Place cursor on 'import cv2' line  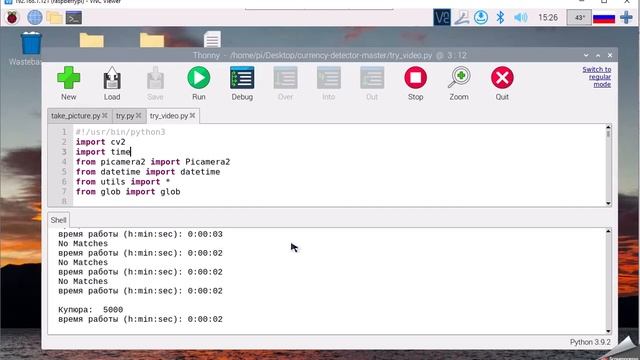(x=100, y=142)
